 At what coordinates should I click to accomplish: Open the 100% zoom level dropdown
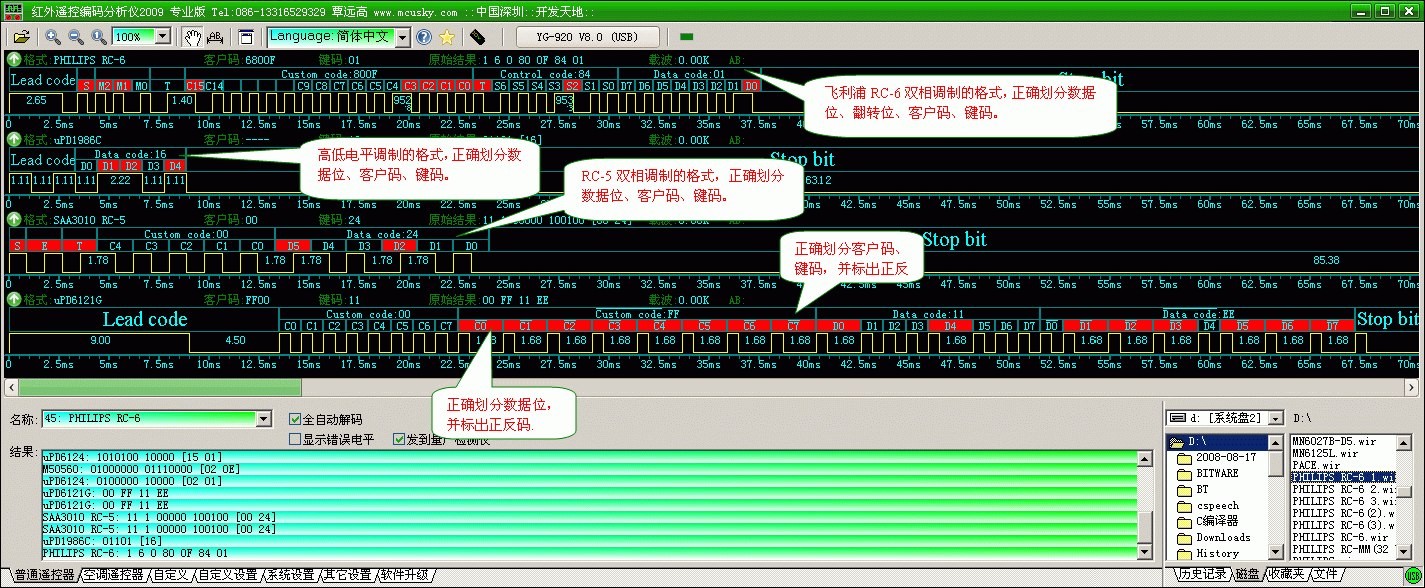[x=163, y=37]
